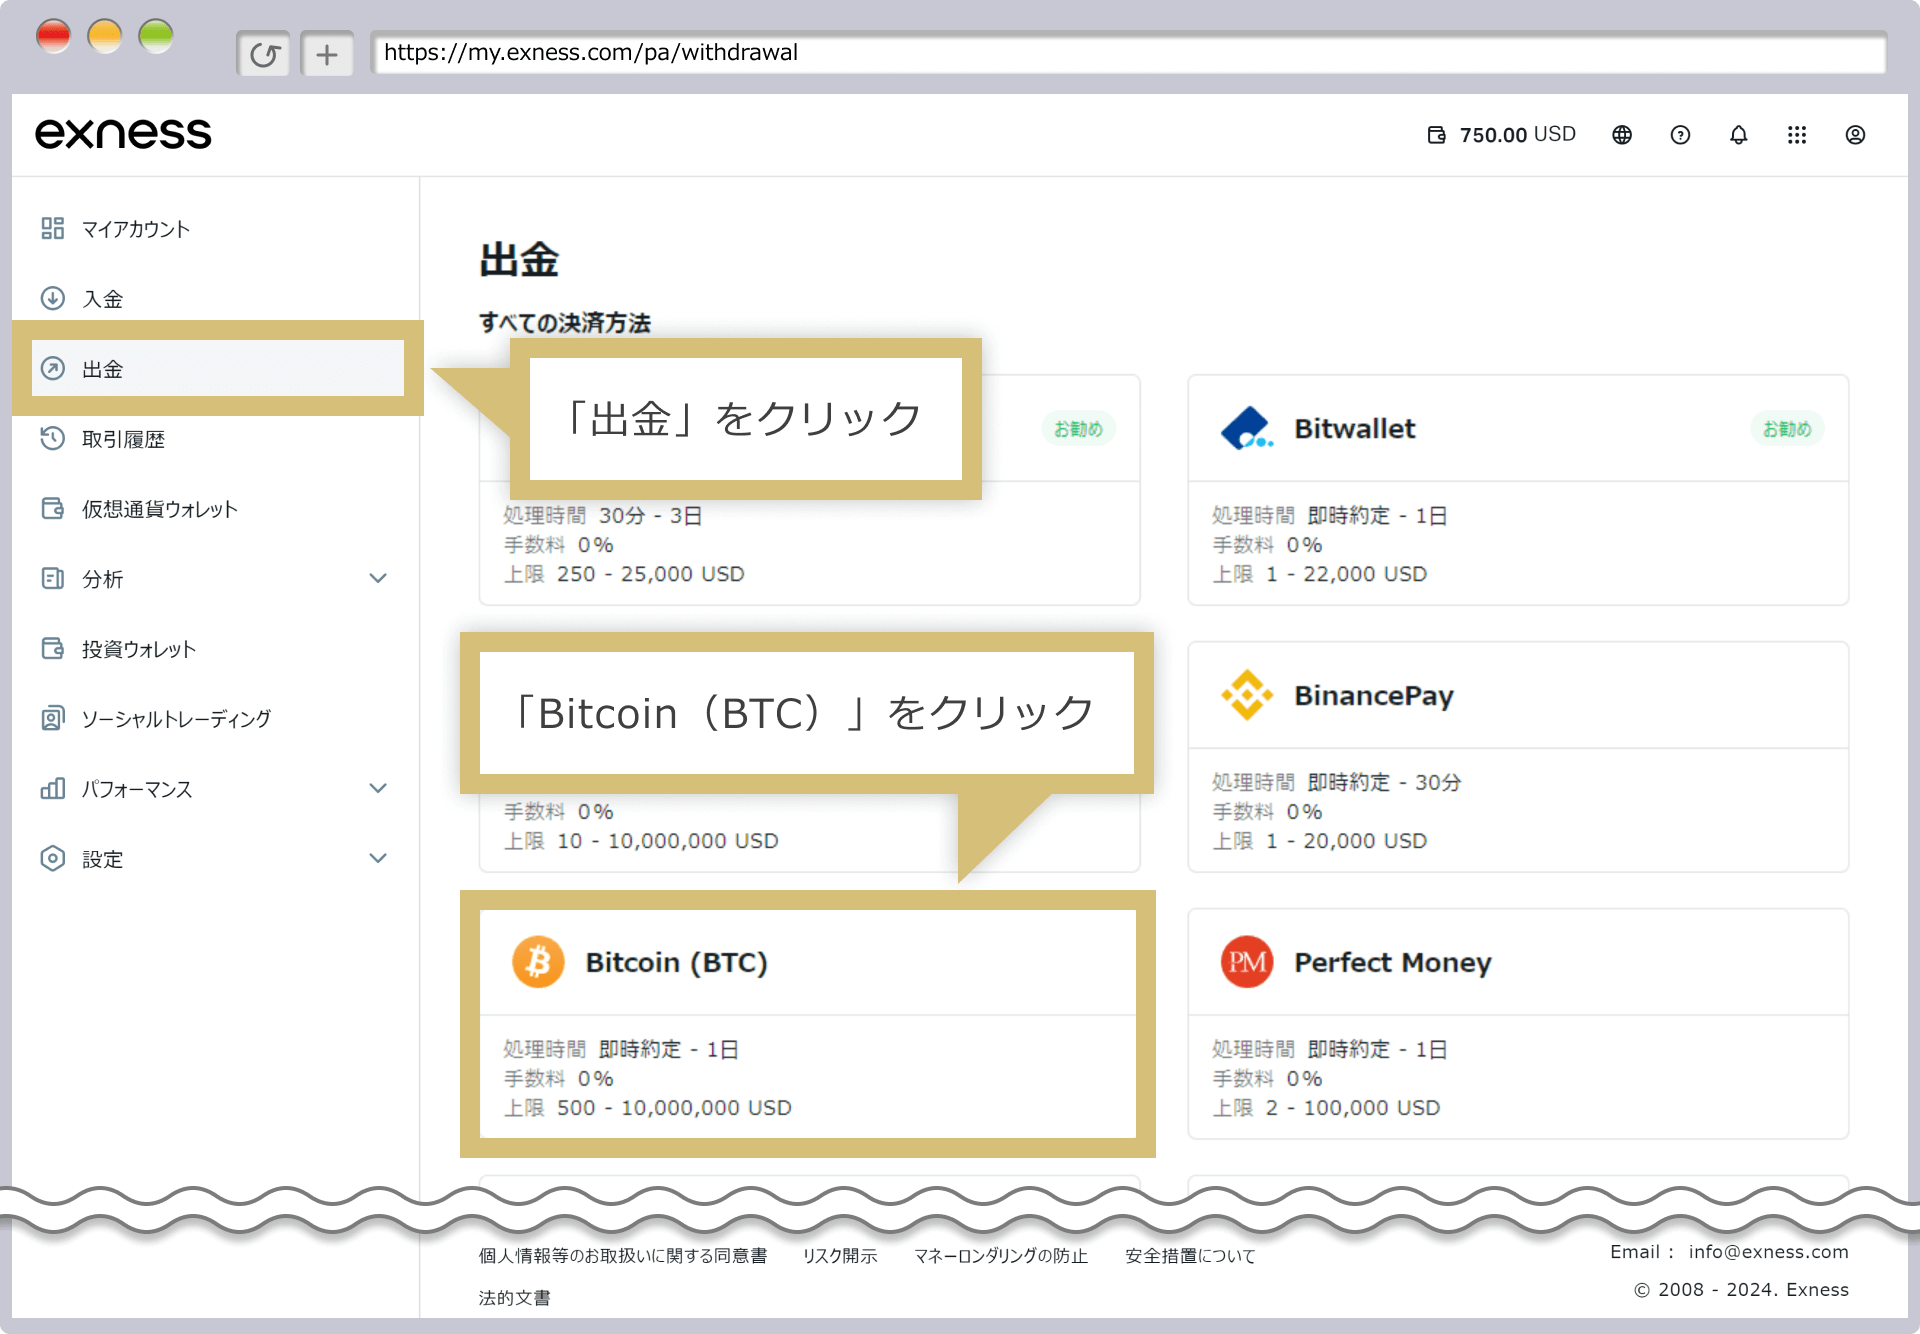1920x1334 pixels.
Task: Open 取引履歴 in the sidebar
Action: [x=123, y=439]
